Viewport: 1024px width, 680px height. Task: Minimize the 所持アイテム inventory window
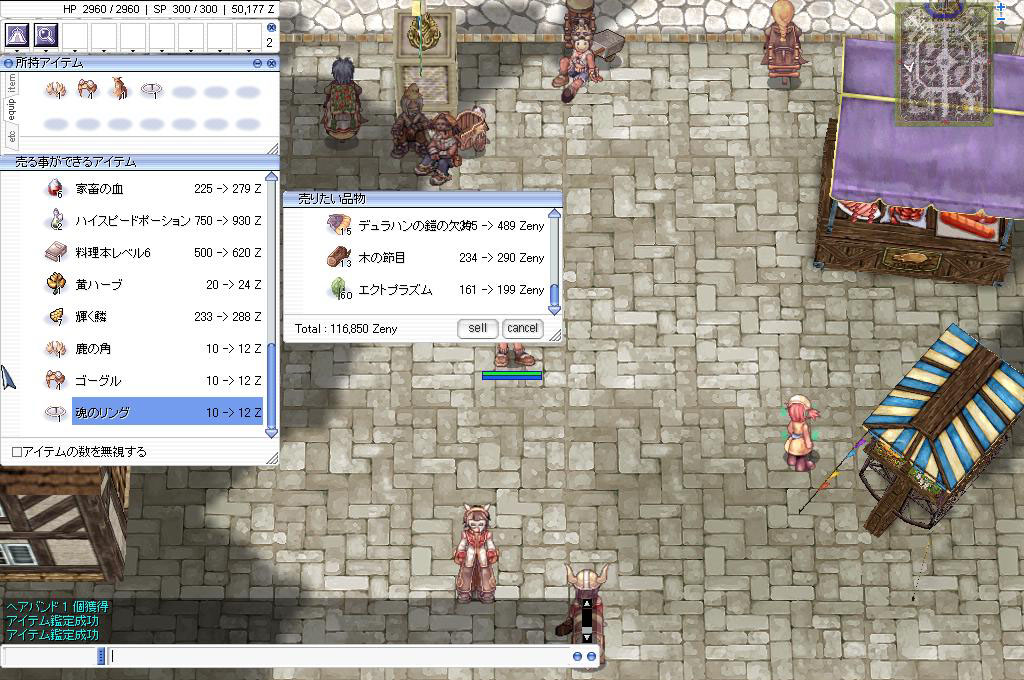(x=257, y=63)
